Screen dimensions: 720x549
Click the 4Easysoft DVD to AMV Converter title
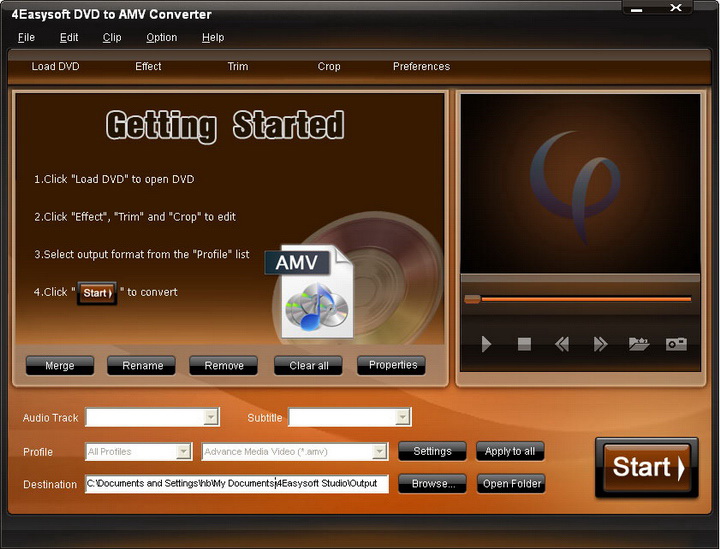coord(112,15)
